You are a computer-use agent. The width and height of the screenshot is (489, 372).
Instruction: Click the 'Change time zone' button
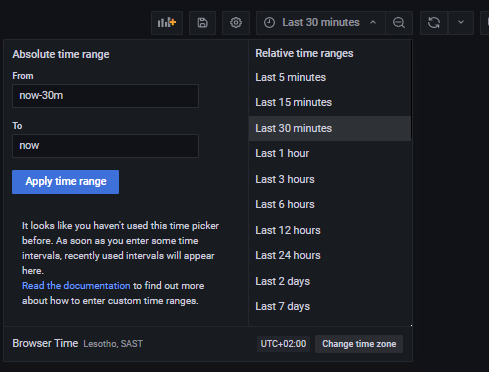(359, 344)
